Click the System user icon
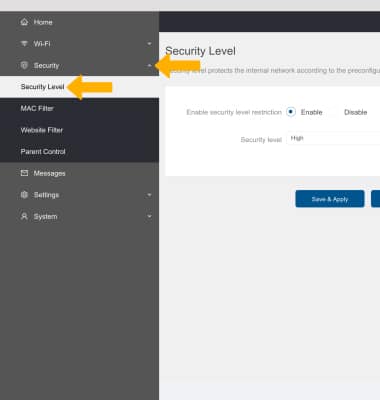Viewport: 380px width, 400px height. pos(24,216)
